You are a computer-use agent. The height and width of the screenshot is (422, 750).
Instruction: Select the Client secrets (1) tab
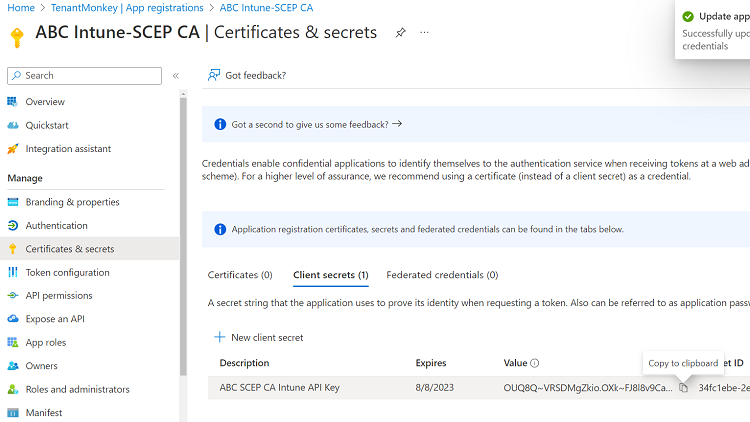(x=330, y=275)
